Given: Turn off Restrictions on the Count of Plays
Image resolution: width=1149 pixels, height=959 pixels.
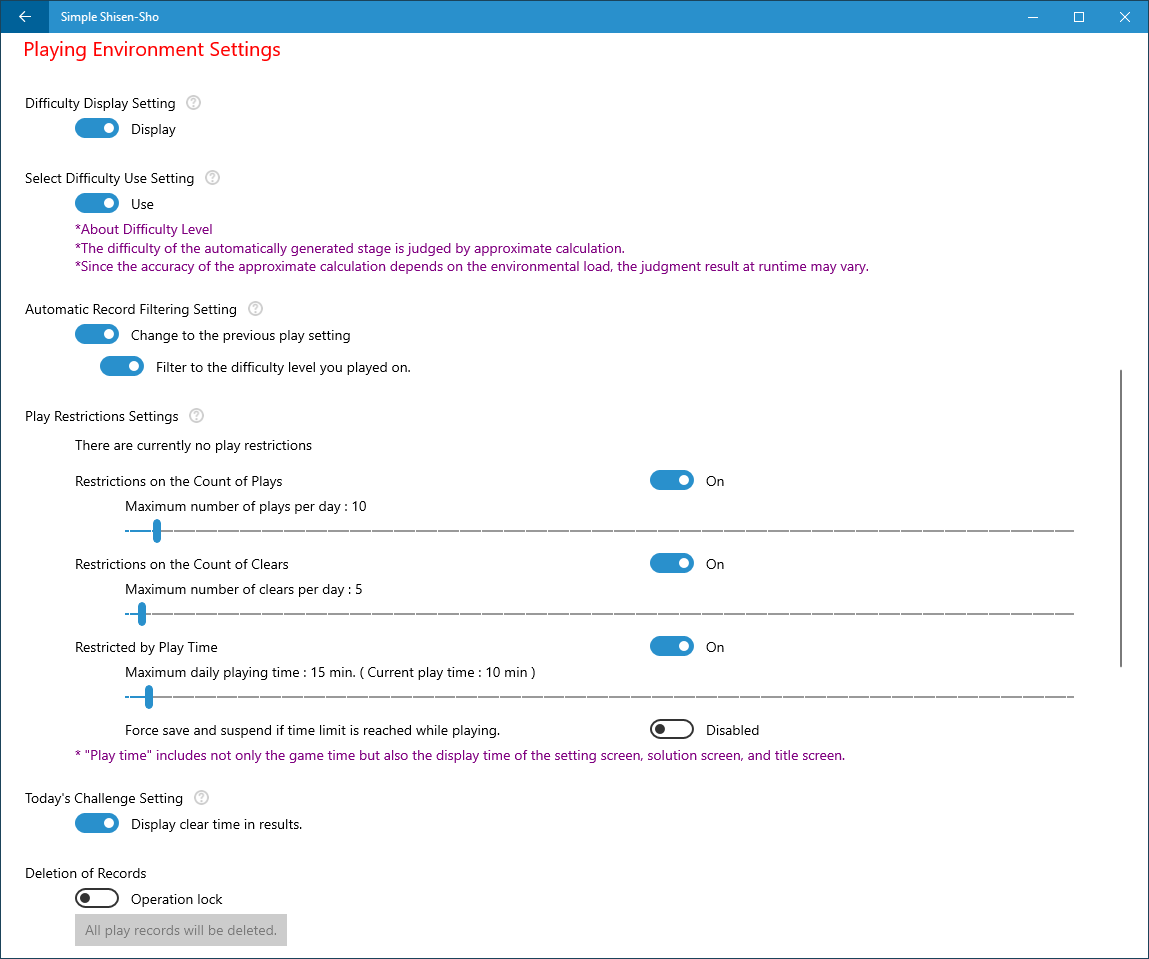Looking at the screenshot, I should coord(671,481).
